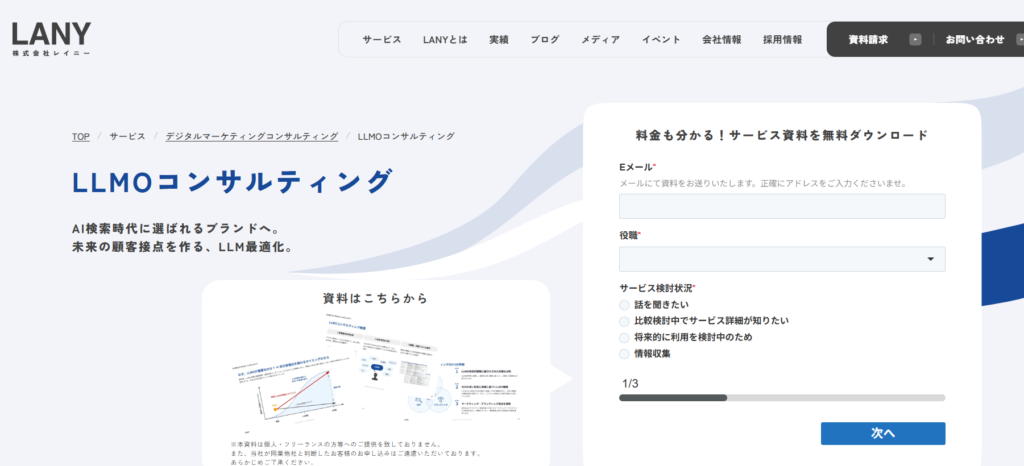Open the メディア navigation item

click(x=600, y=40)
